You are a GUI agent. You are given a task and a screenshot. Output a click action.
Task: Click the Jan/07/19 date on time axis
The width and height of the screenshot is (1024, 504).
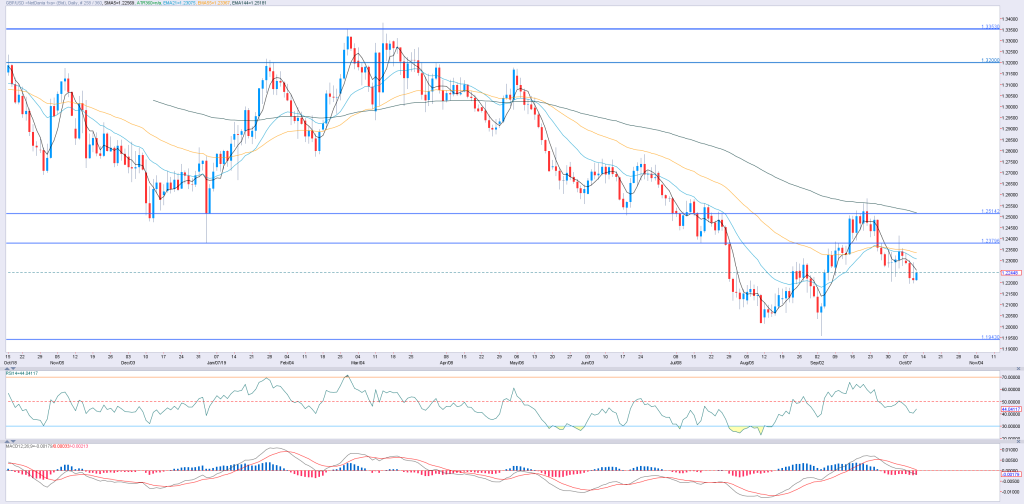[x=216, y=361]
